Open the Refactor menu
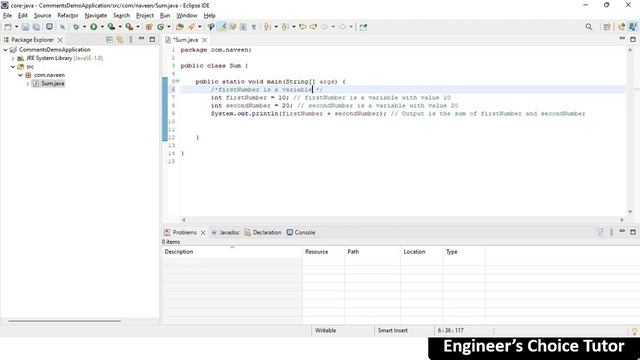 (68, 16)
